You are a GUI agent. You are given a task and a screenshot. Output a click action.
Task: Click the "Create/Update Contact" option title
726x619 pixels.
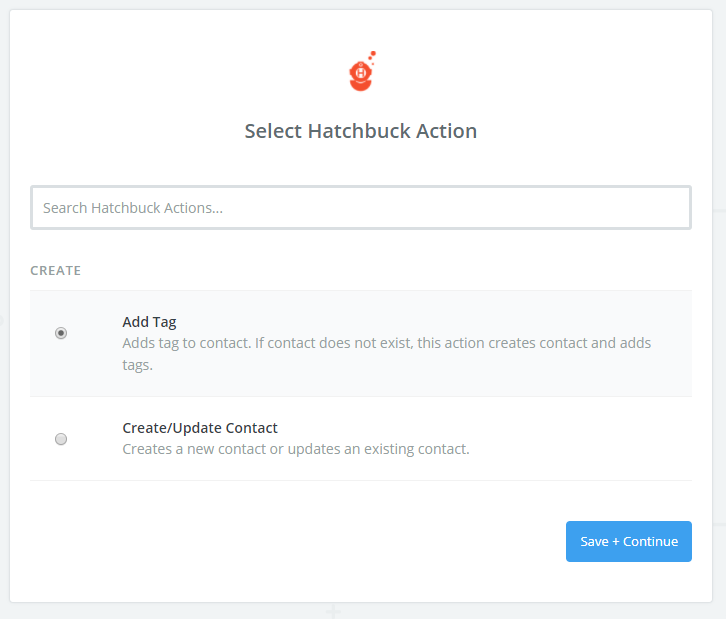click(x=200, y=428)
